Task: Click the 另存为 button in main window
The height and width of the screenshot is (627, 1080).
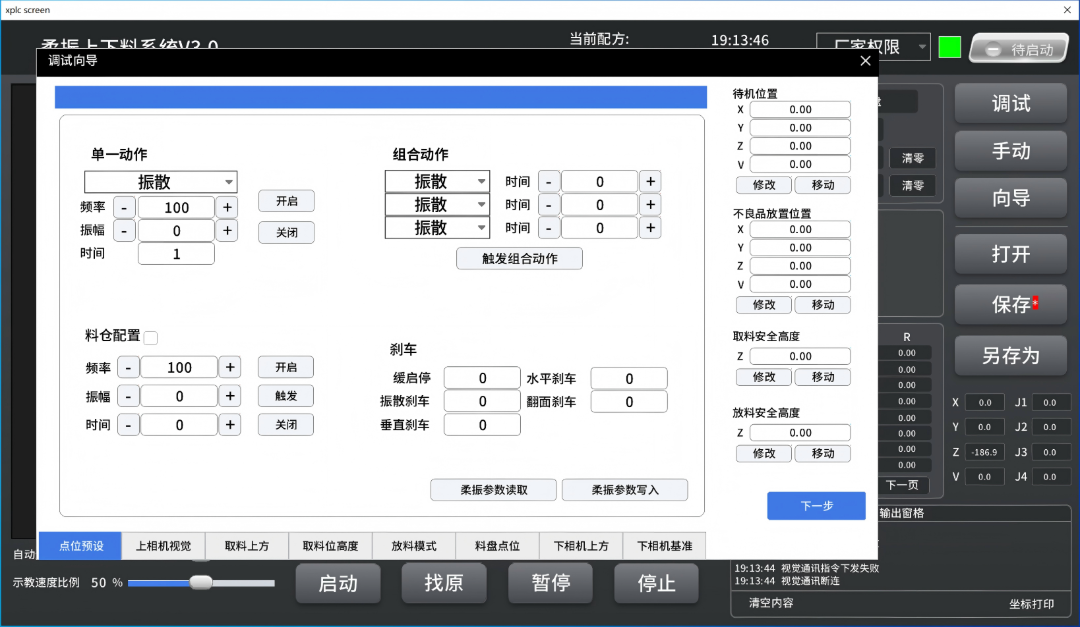Action: 1010,356
